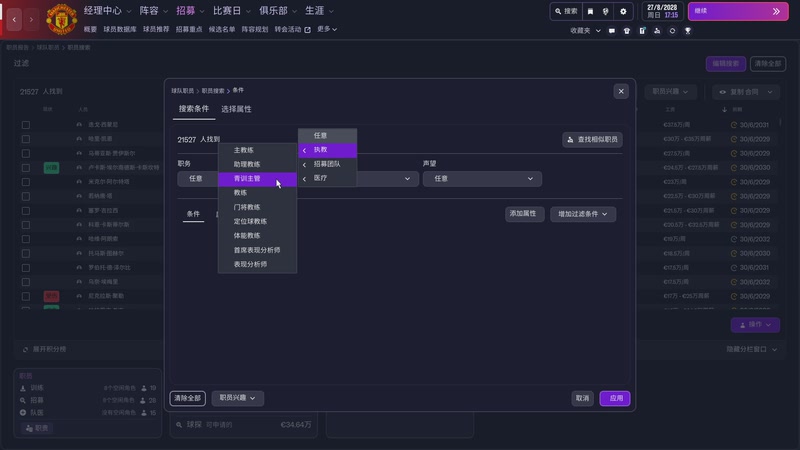Open the 职员兴趣 dropdown at dialog bottom
This screenshot has width=800, height=450.
pyautogui.click(x=238, y=398)
